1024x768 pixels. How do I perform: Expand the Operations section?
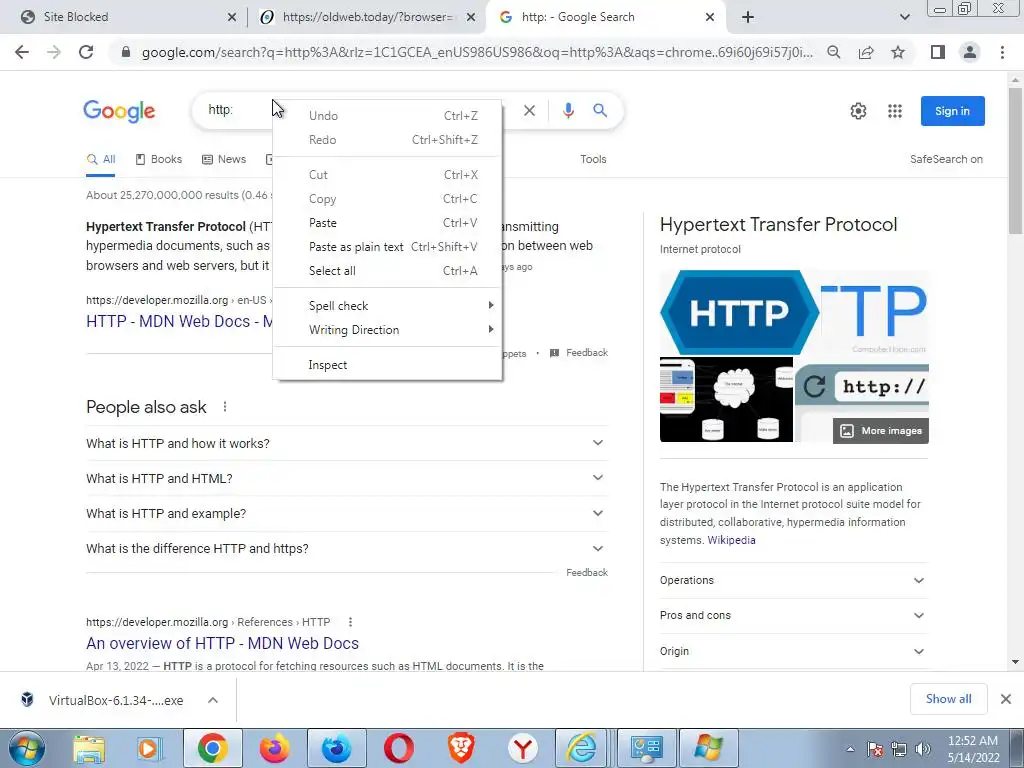[793, 581]
